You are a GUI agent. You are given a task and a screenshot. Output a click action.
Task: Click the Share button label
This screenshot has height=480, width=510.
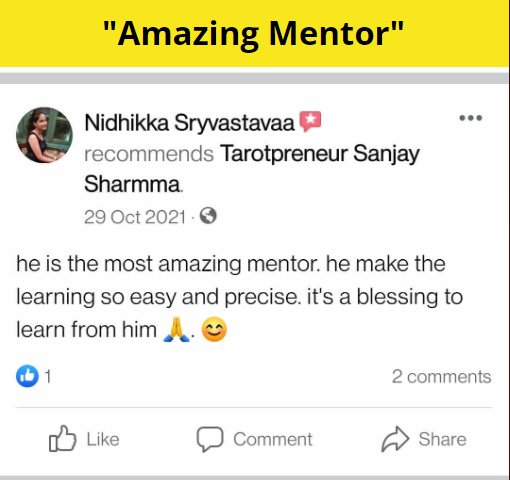pos(442,439)
